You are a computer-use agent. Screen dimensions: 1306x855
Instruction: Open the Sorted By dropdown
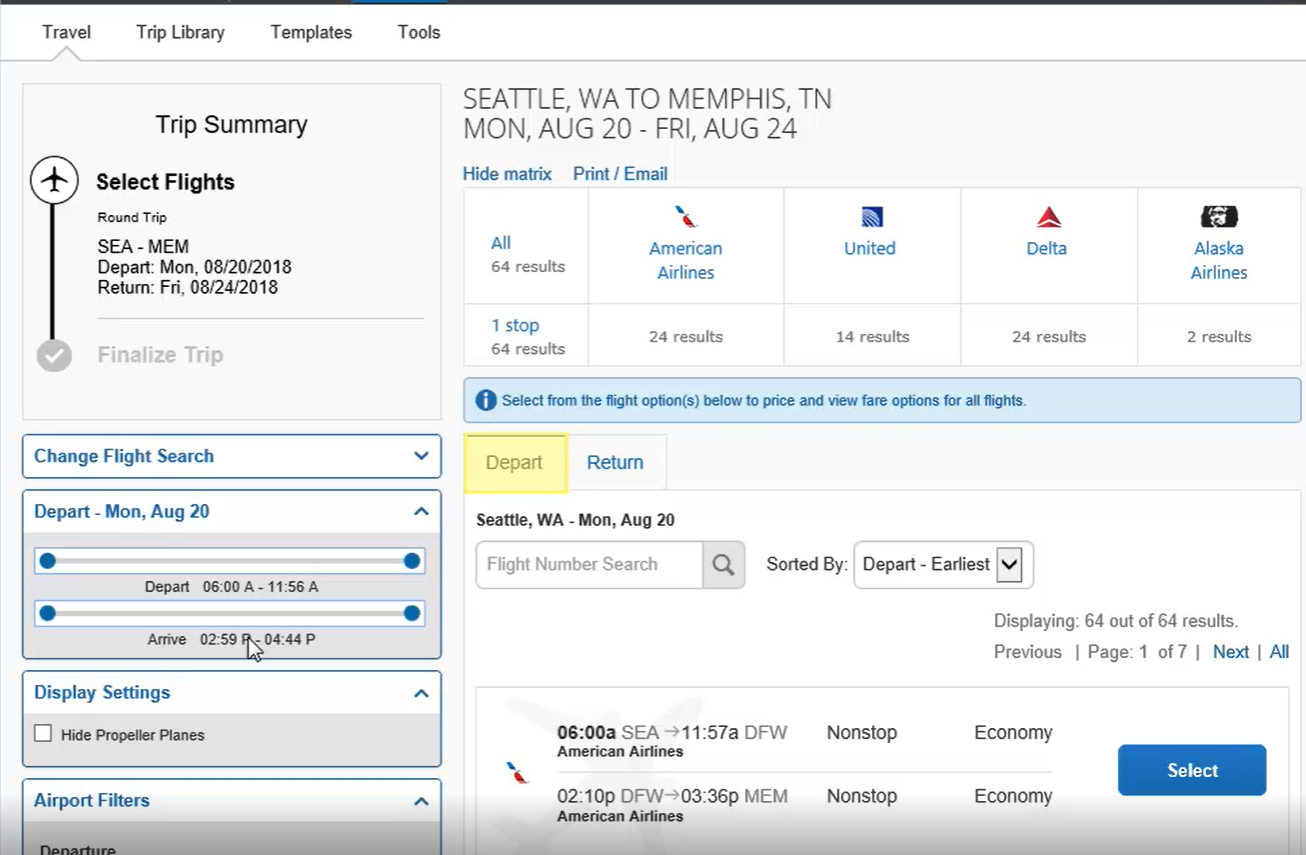point(941,565)
